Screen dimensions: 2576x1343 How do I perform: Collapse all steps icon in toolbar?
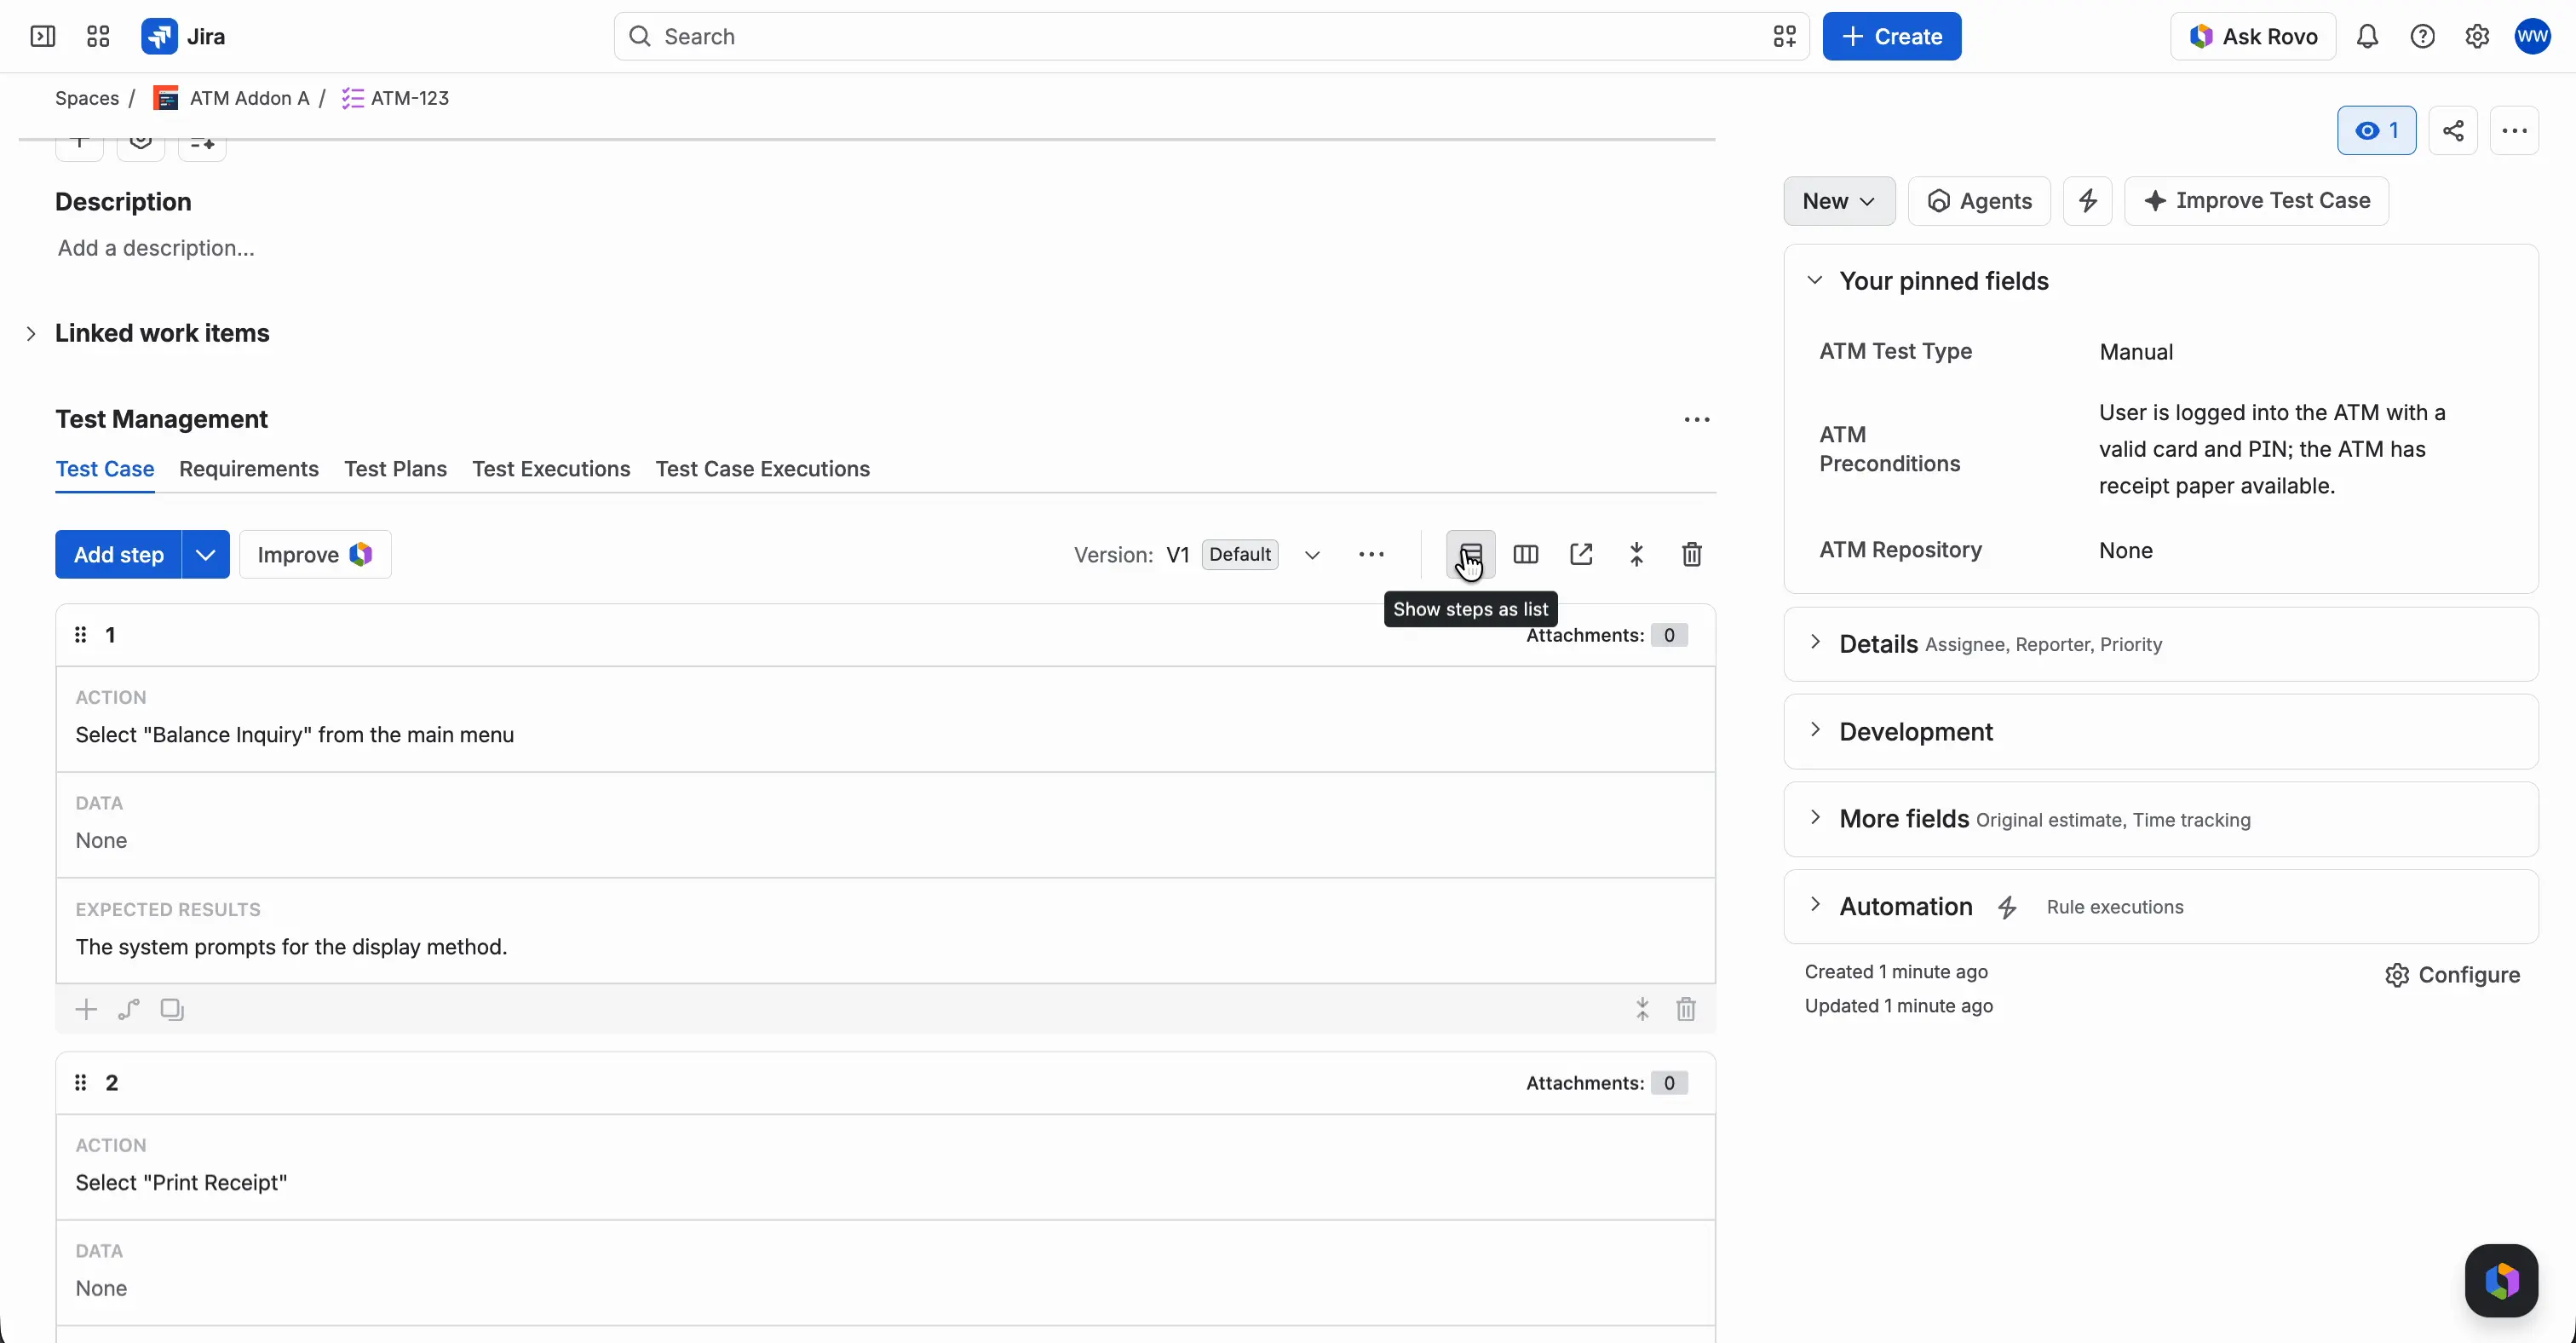(x=1637, y=554)
